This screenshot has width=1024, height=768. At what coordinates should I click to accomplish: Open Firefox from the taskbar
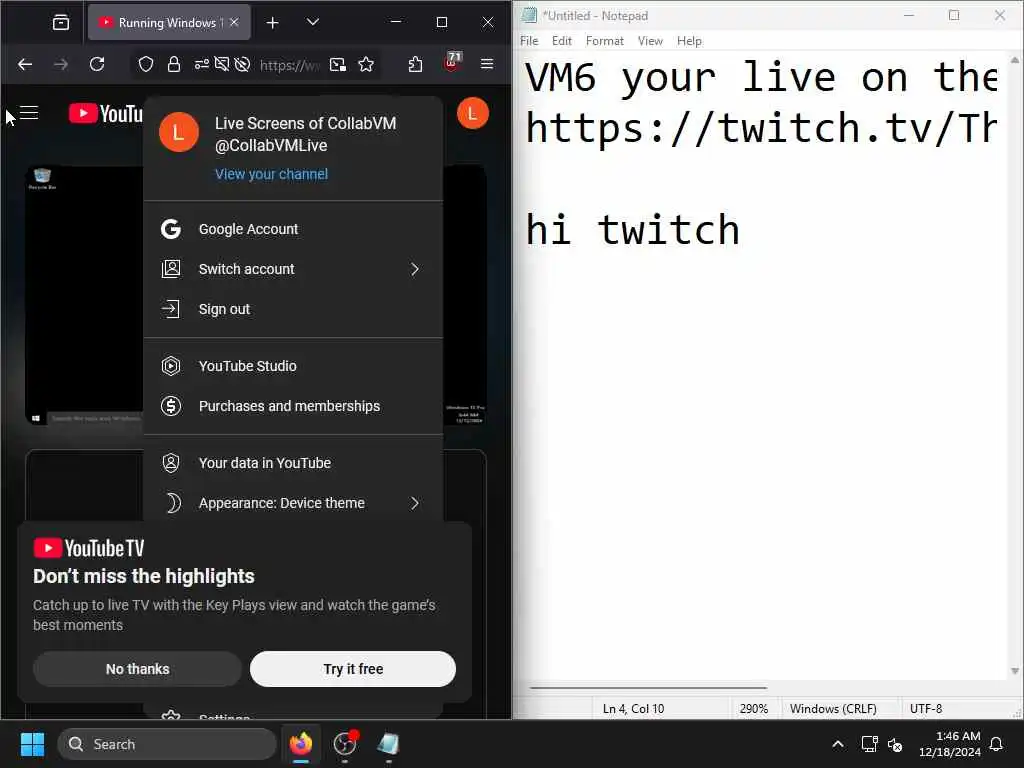tap(301, 744)
